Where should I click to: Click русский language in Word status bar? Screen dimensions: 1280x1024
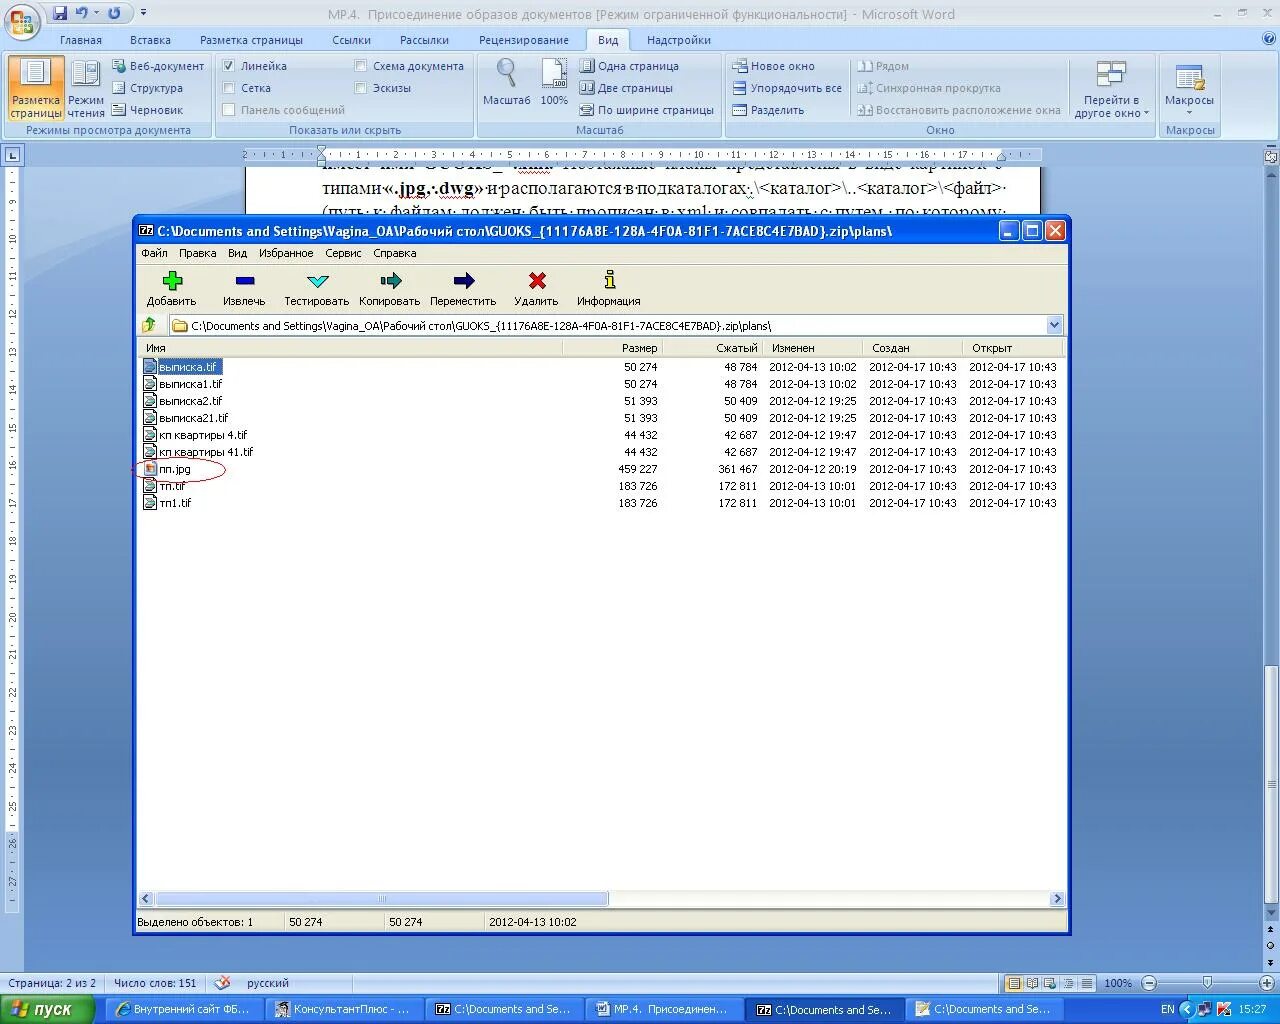268,983
